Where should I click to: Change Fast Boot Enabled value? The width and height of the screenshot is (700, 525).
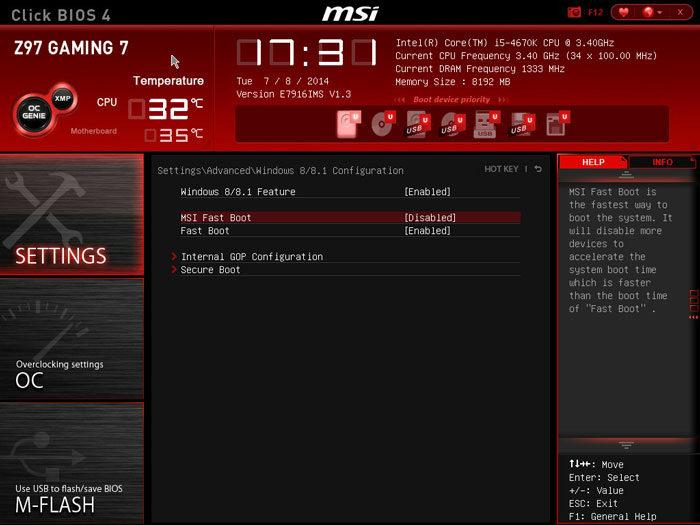[427, 231]
